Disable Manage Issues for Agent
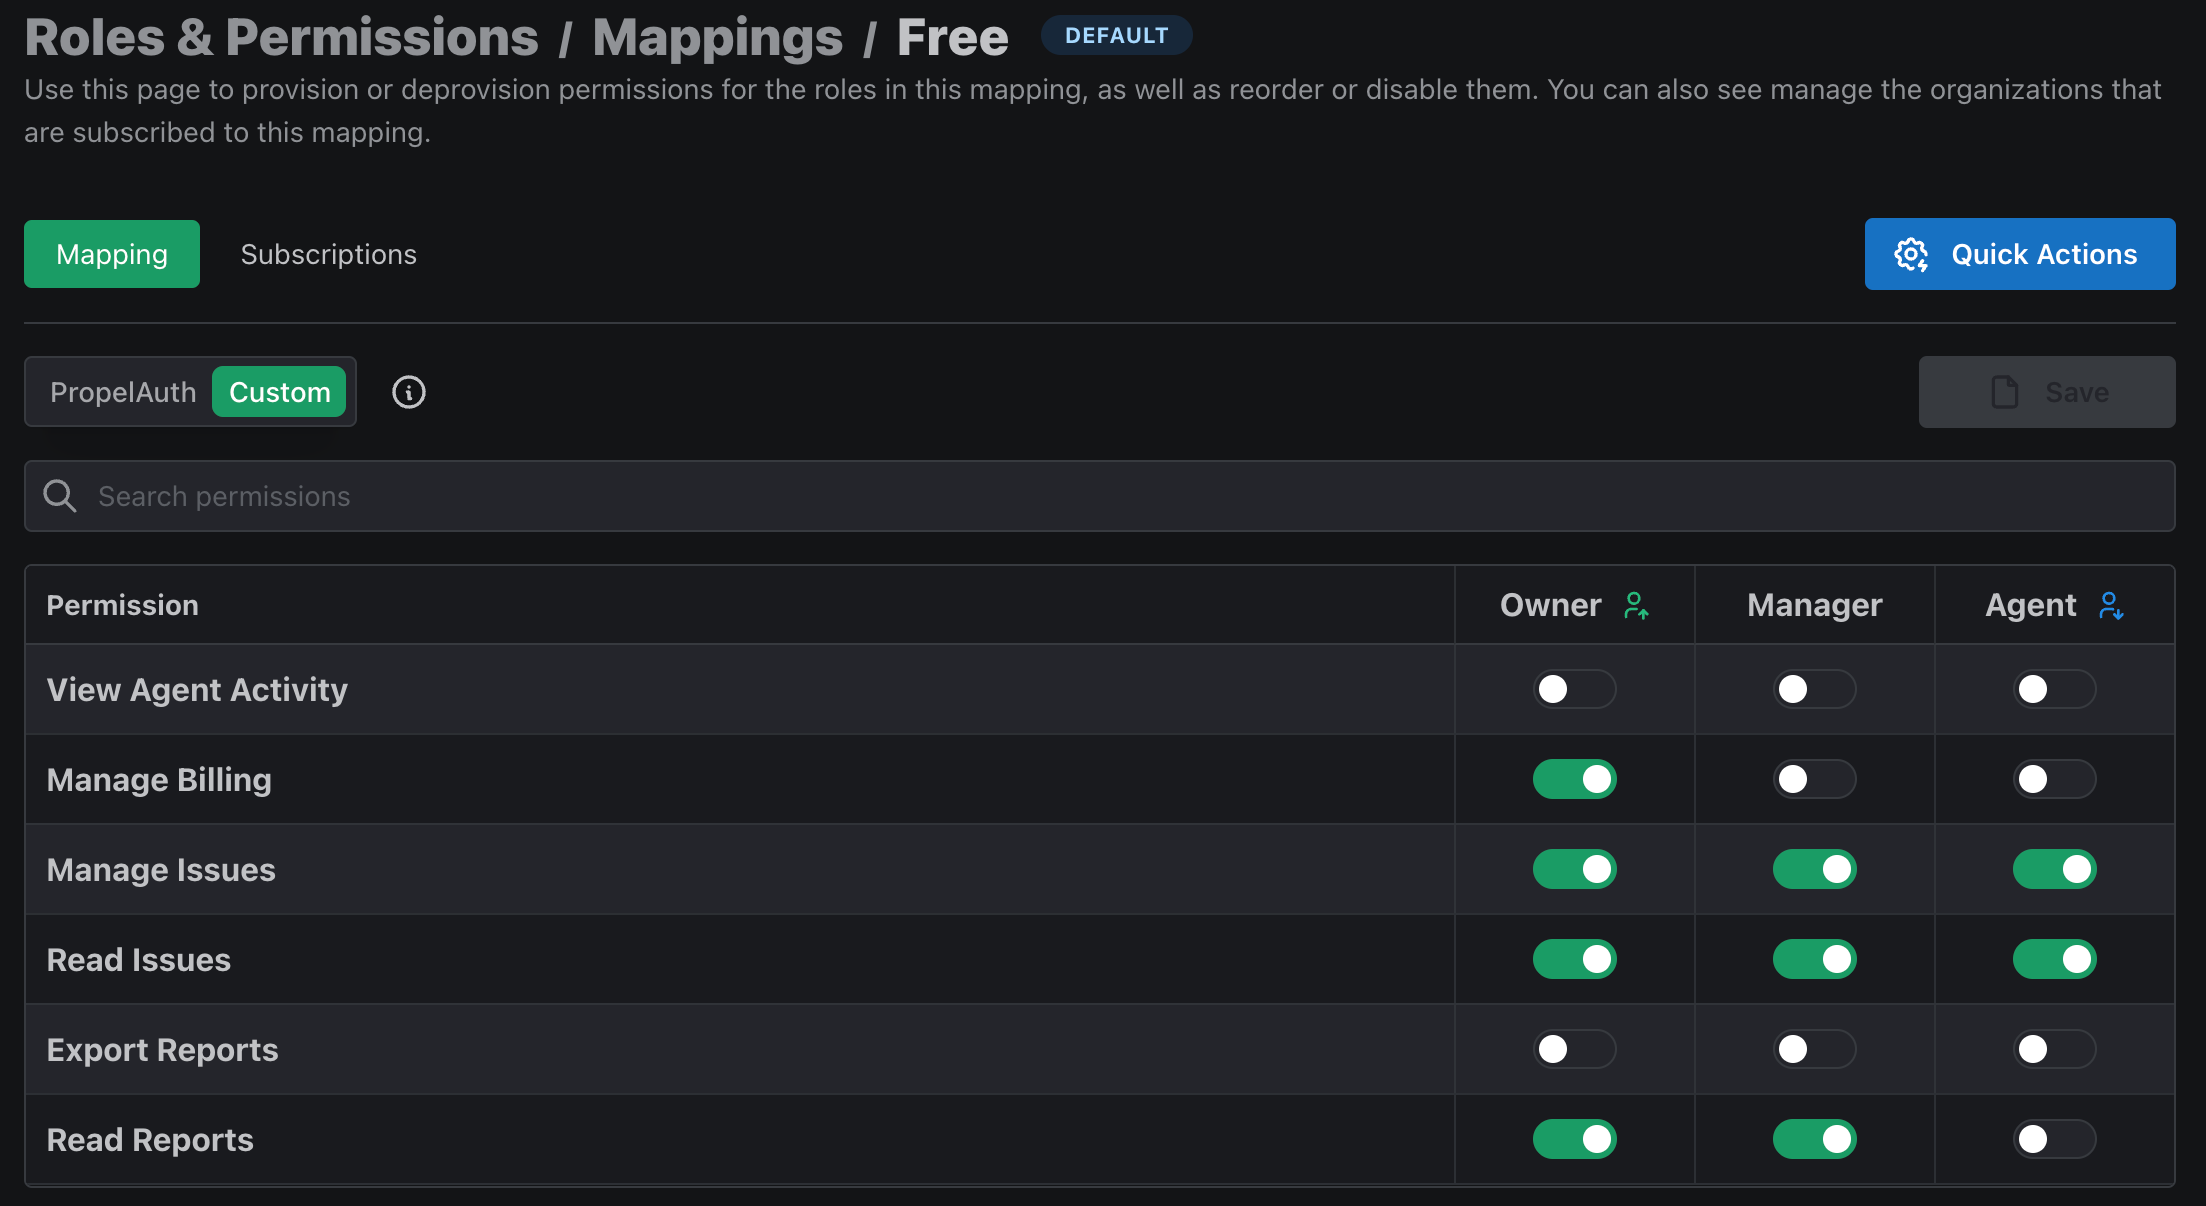Image resolution: width=2206 pixels, height=1206 pixels. 2054,869
